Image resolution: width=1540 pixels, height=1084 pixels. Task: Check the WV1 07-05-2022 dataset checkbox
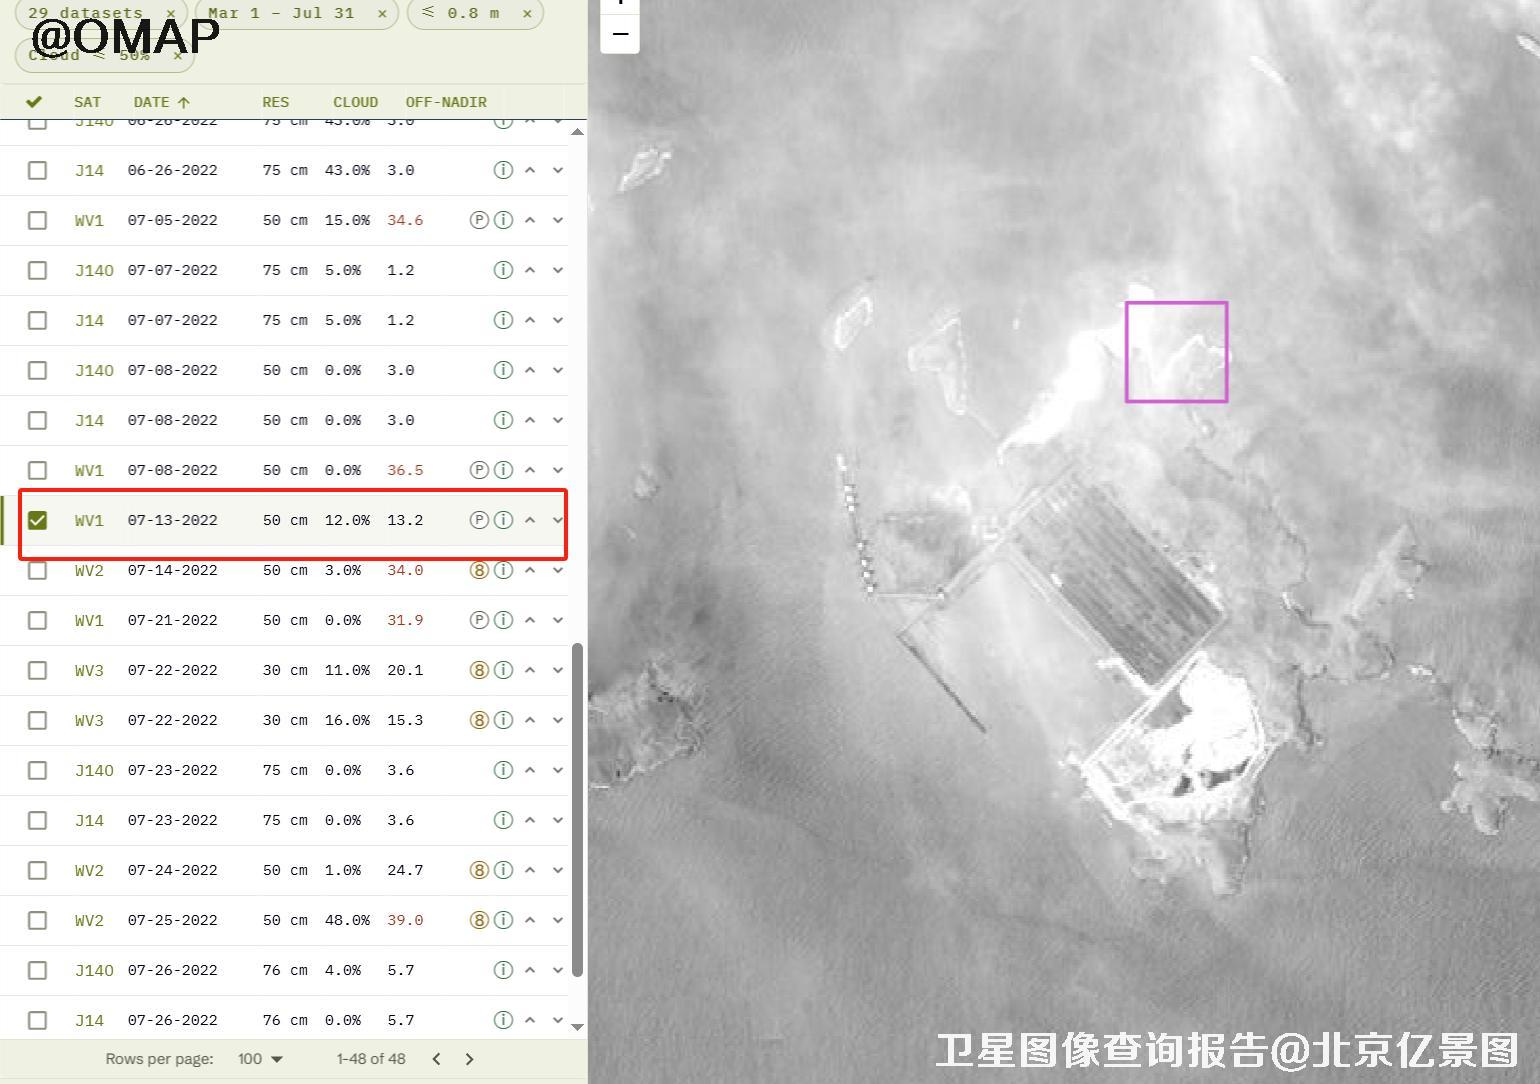click(37, 220)
